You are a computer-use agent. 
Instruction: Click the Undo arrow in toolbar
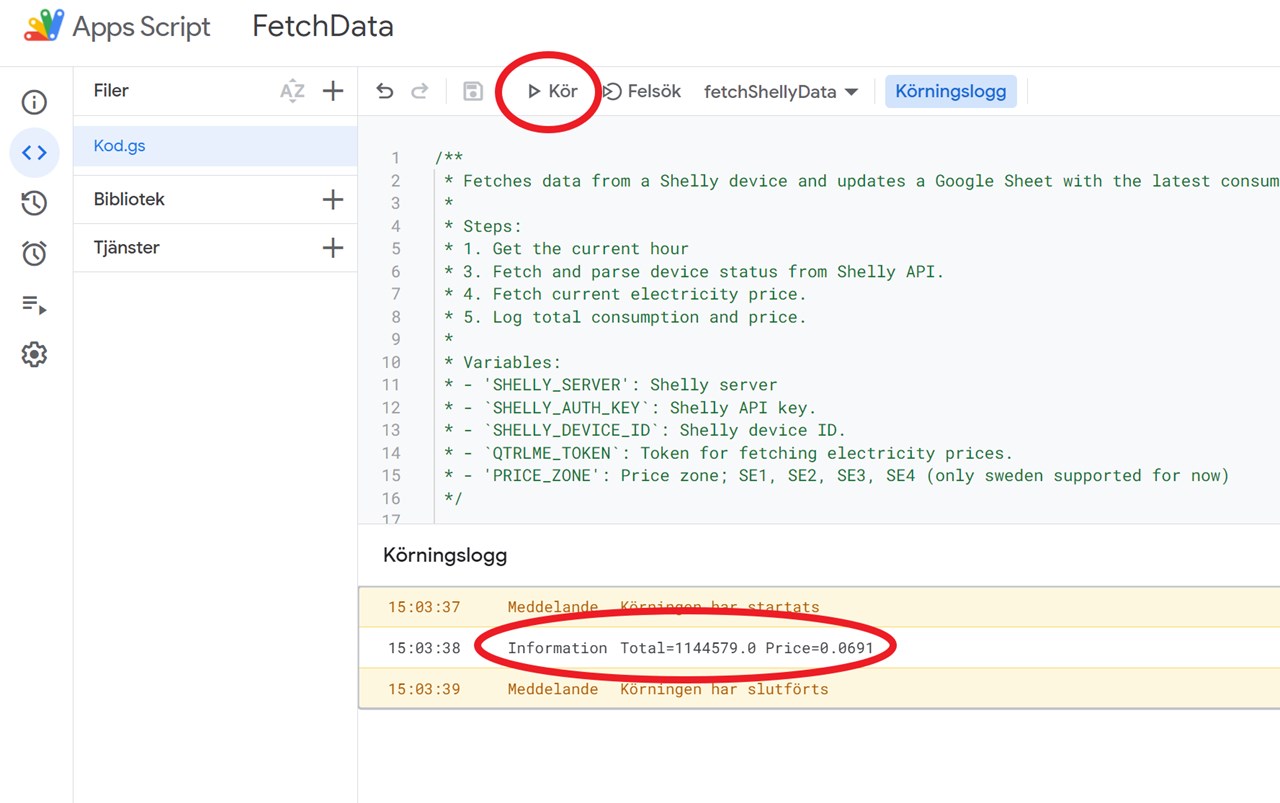pyautogui.click(x=384, y=91)
